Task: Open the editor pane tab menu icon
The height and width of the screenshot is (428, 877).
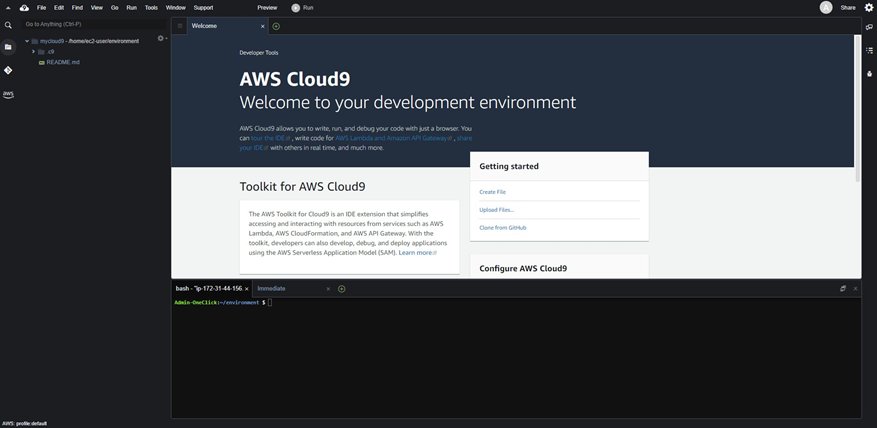Action: tap(180, 26)
